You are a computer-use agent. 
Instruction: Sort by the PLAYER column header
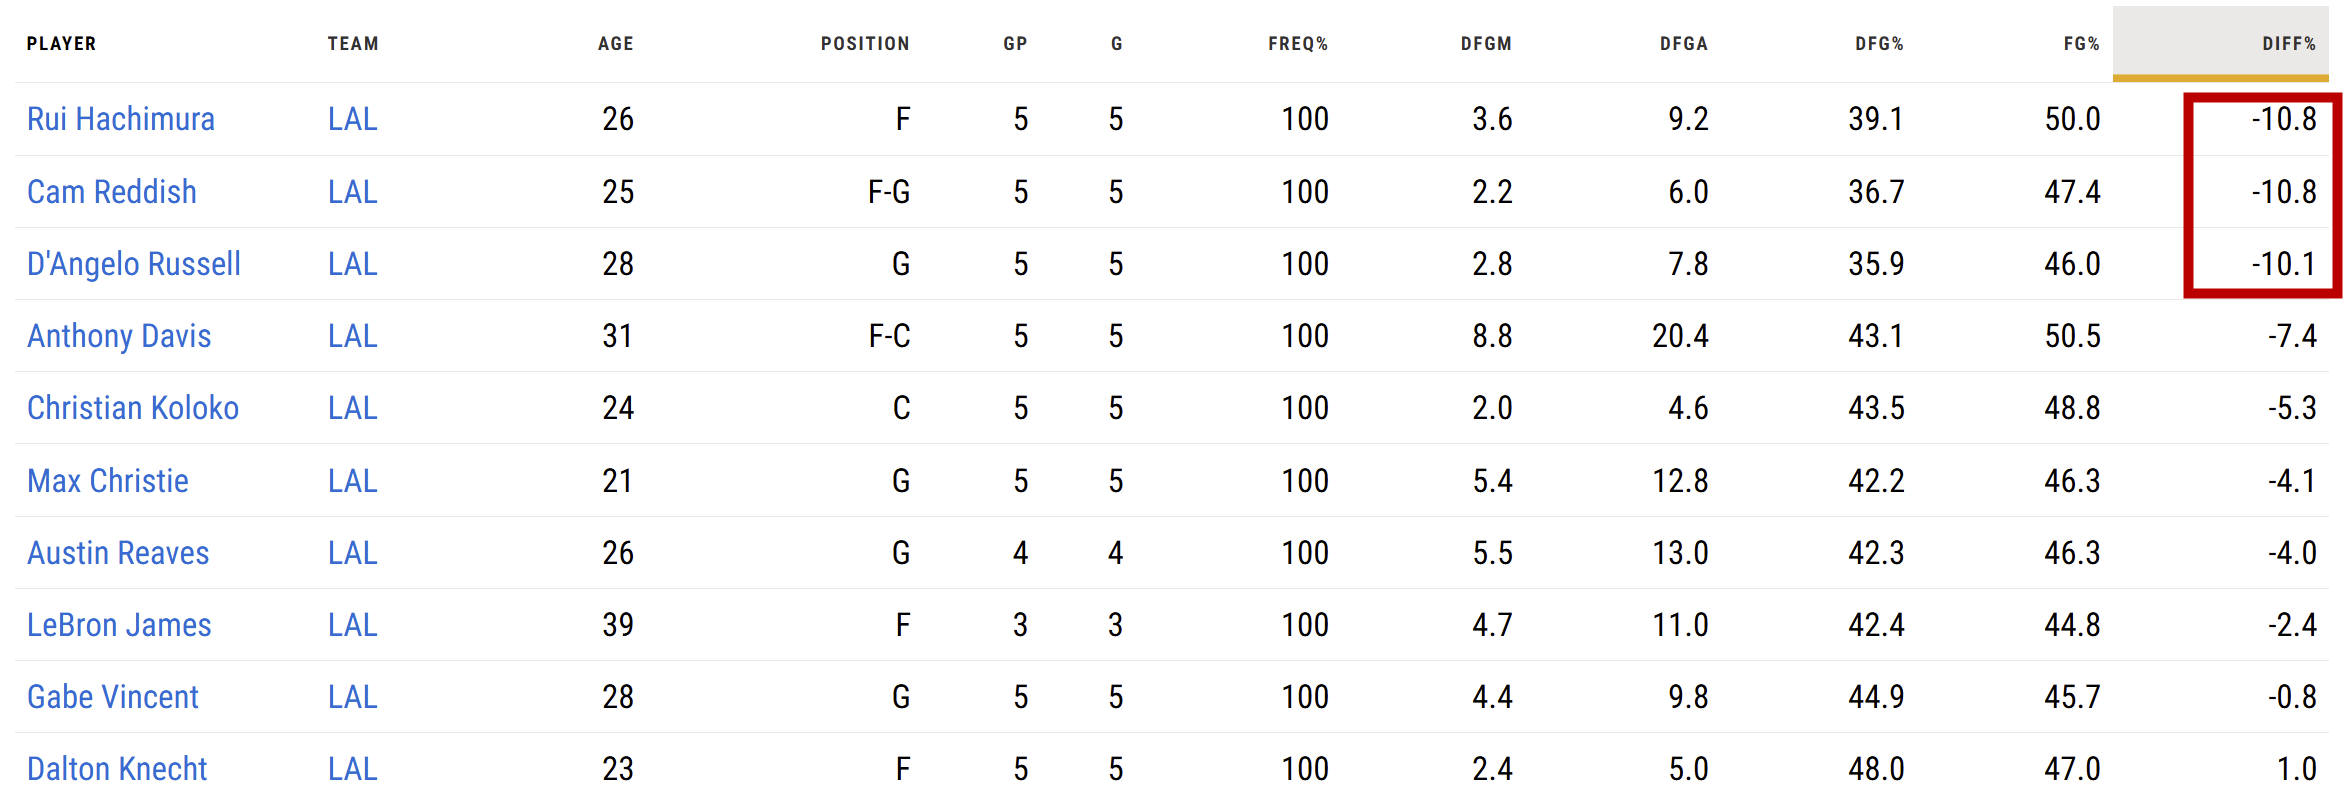click(x=61, y=44)
